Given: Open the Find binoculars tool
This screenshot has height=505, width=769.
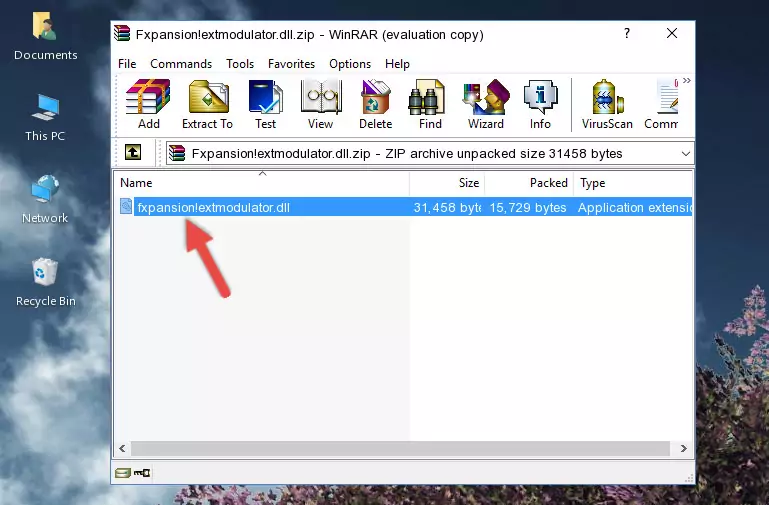Looking at the screenshot, I should [x=430, y=104].
